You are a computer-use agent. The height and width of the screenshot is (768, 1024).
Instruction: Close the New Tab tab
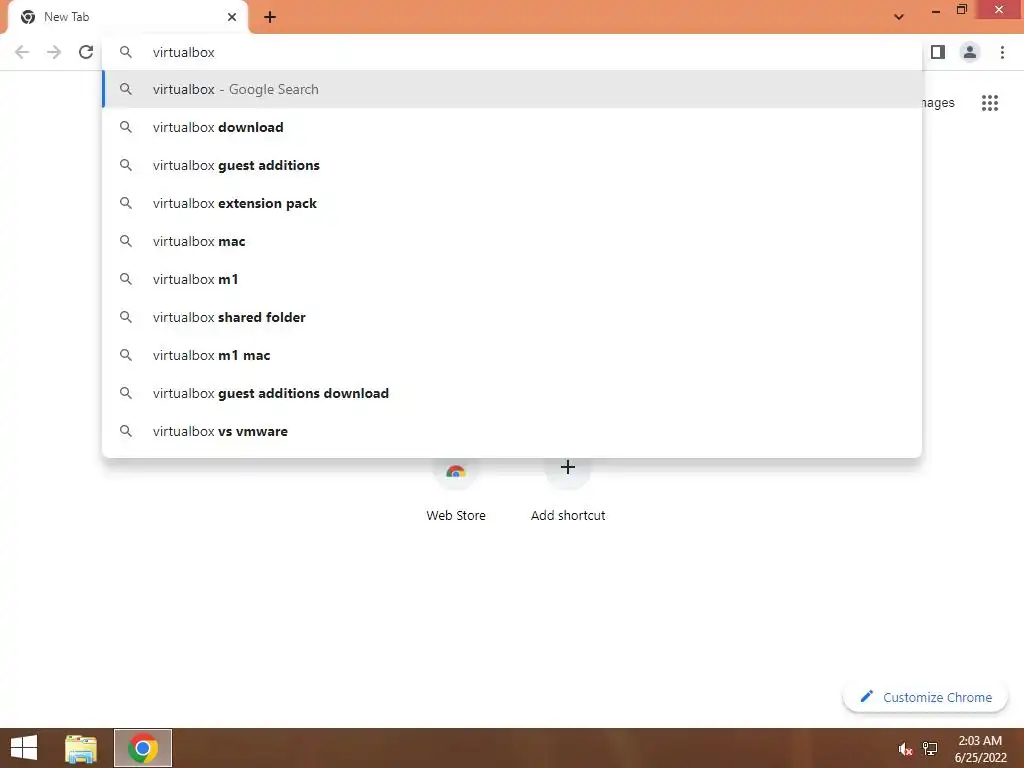point(232,17)
